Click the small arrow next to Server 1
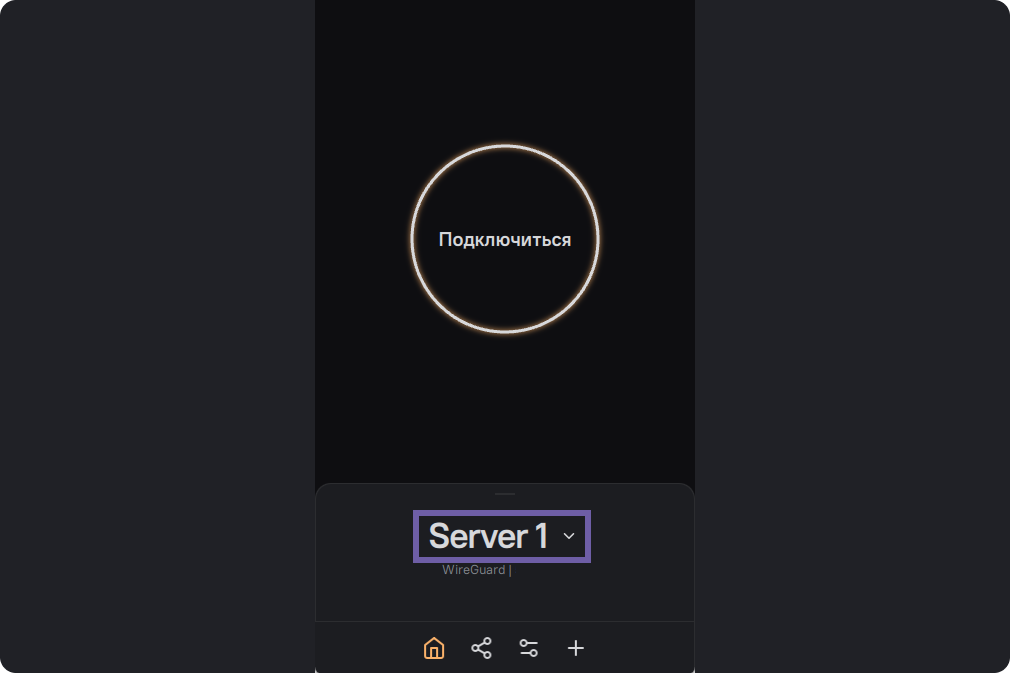Image resolution: width=1010 pixels, height=673 pixels. click(x=569, y=536)
